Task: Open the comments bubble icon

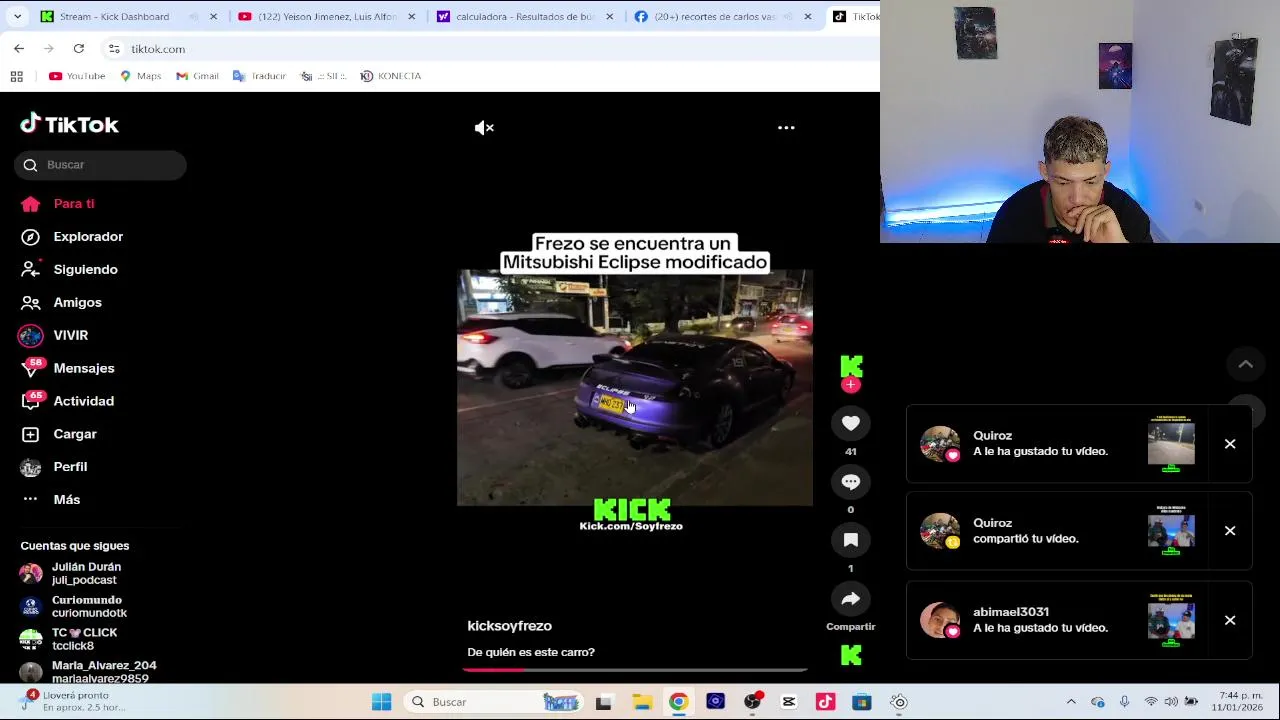Action: [x=851, y=482]
